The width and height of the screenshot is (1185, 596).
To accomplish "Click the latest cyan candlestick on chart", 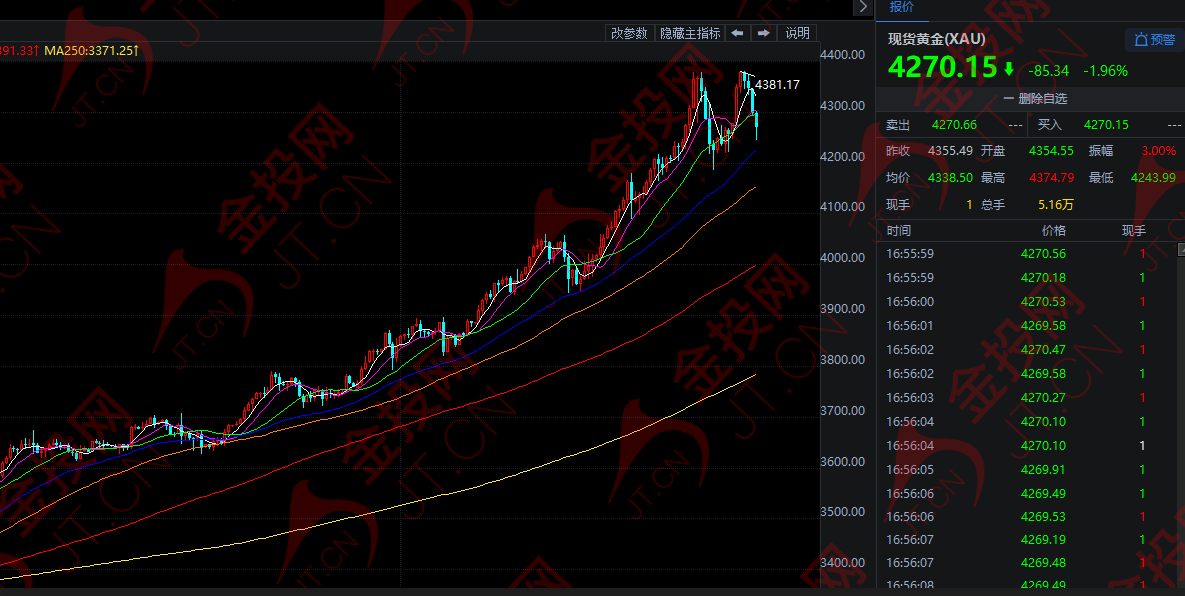I will coord(757,124).
